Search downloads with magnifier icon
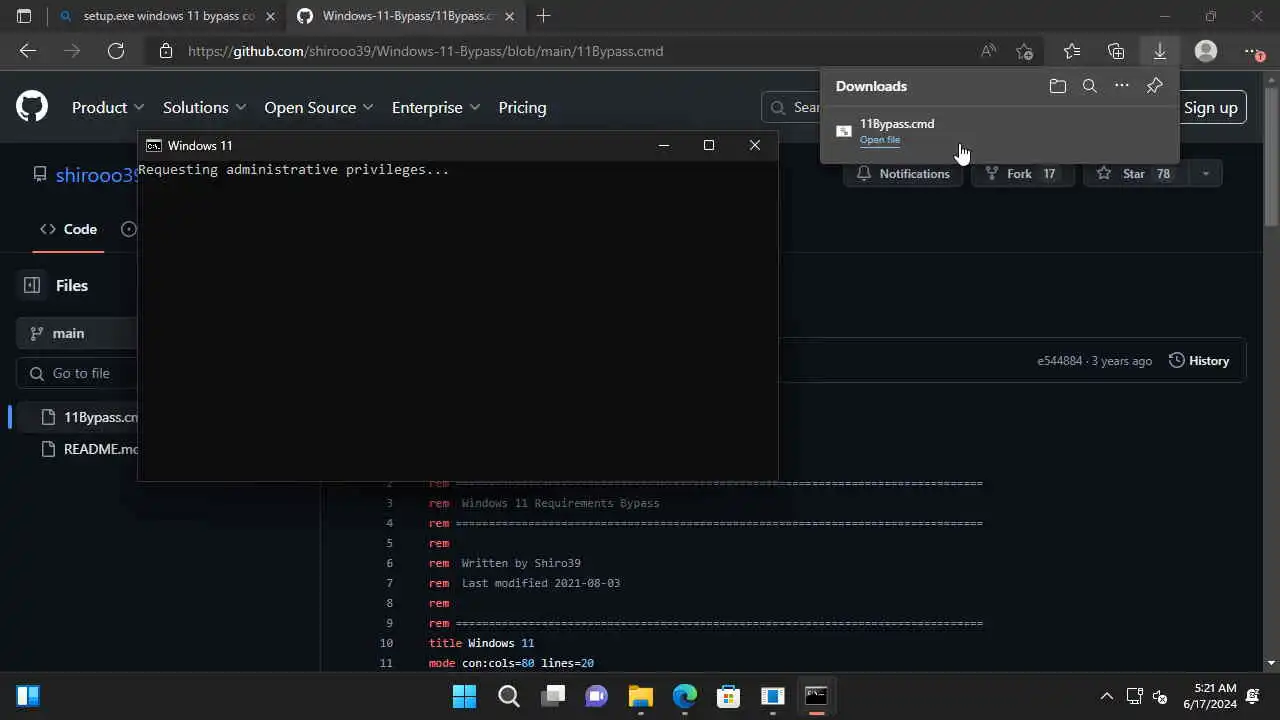This screenshot has height=720, width=1280. coord(1090,86)
